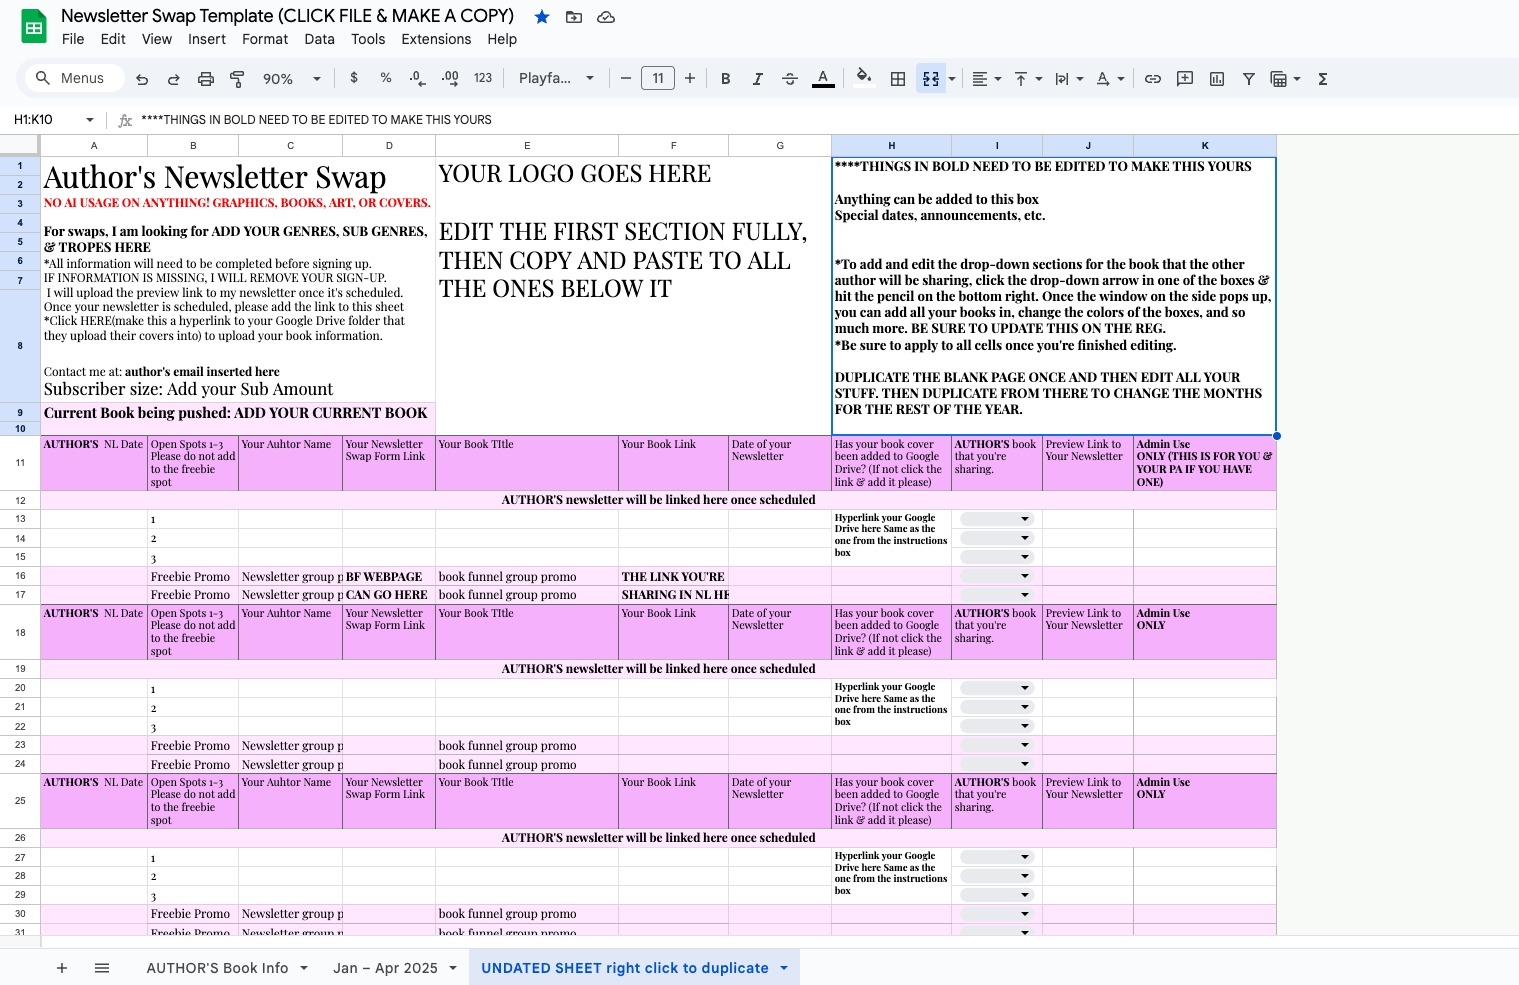Click the formula bar content
Viewport: 1519px width, 985px height.
pyautogui.click(x=316, y=120)
